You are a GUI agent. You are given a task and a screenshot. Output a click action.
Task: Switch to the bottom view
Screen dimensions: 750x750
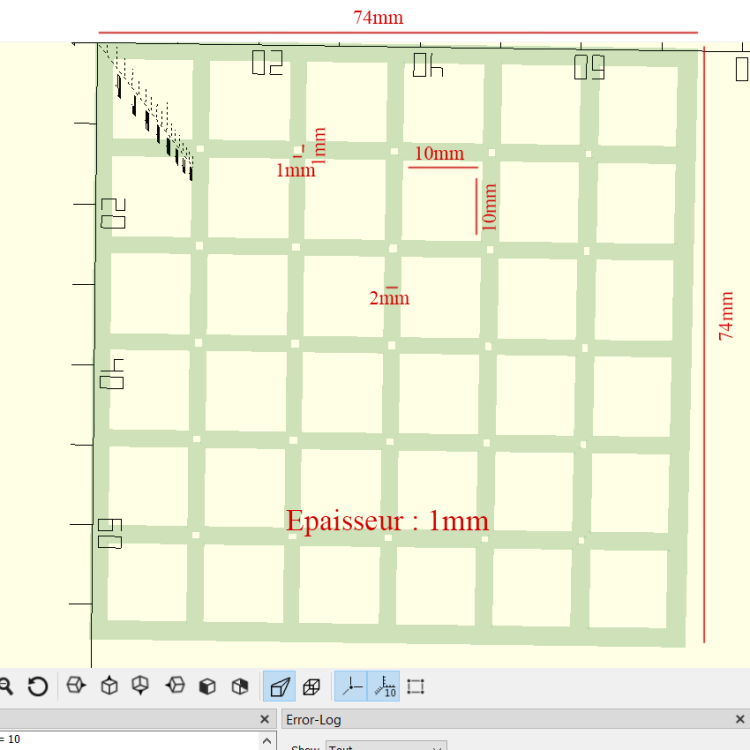click(140, 685)
